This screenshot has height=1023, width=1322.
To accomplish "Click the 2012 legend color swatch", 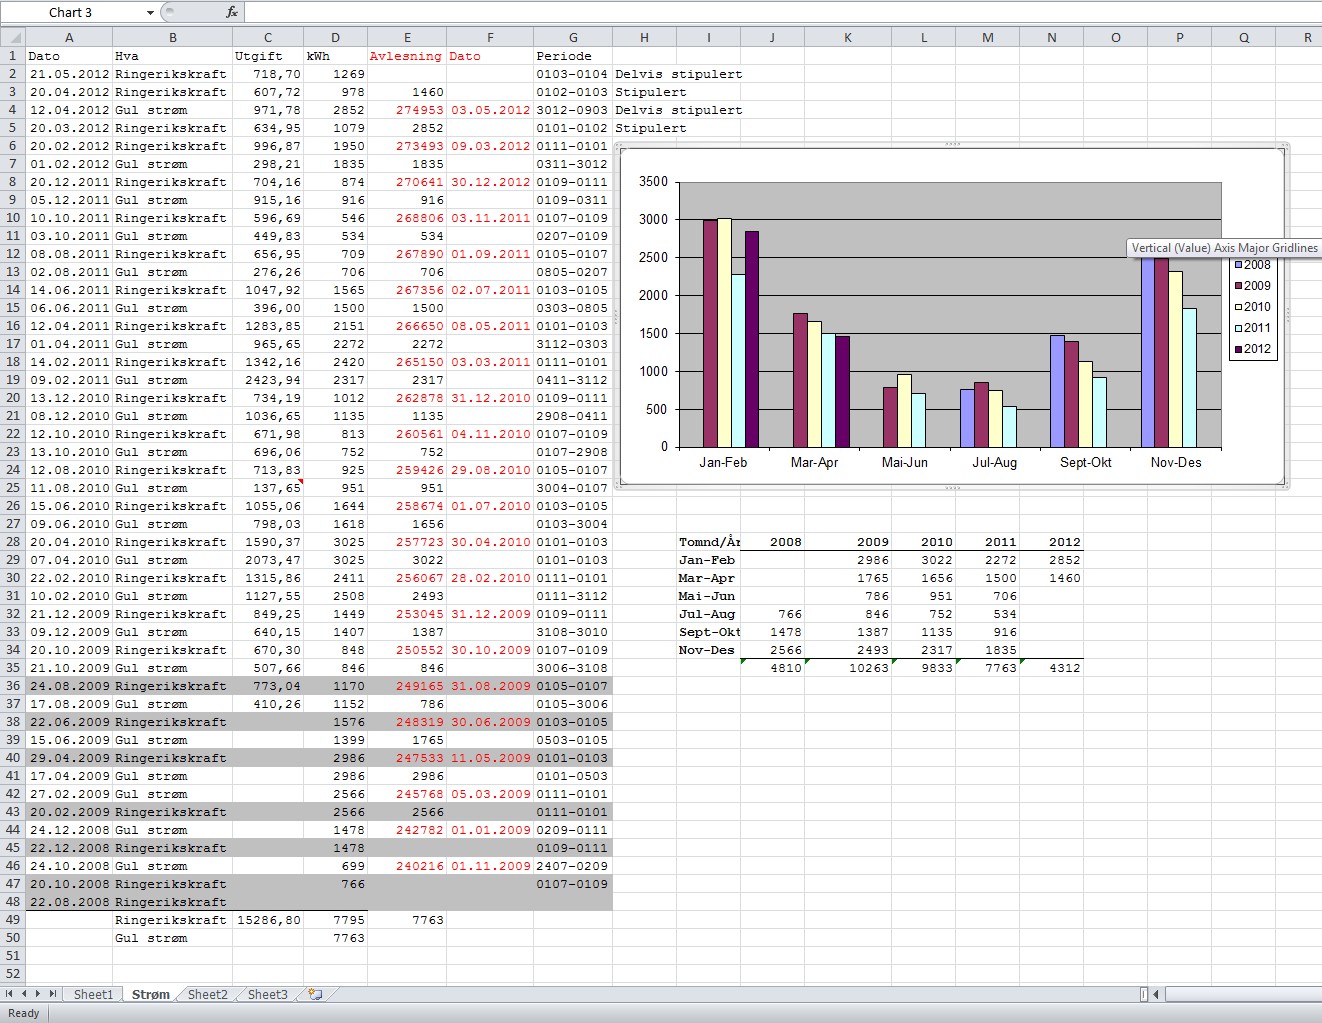I will [x=1238, y=349].
